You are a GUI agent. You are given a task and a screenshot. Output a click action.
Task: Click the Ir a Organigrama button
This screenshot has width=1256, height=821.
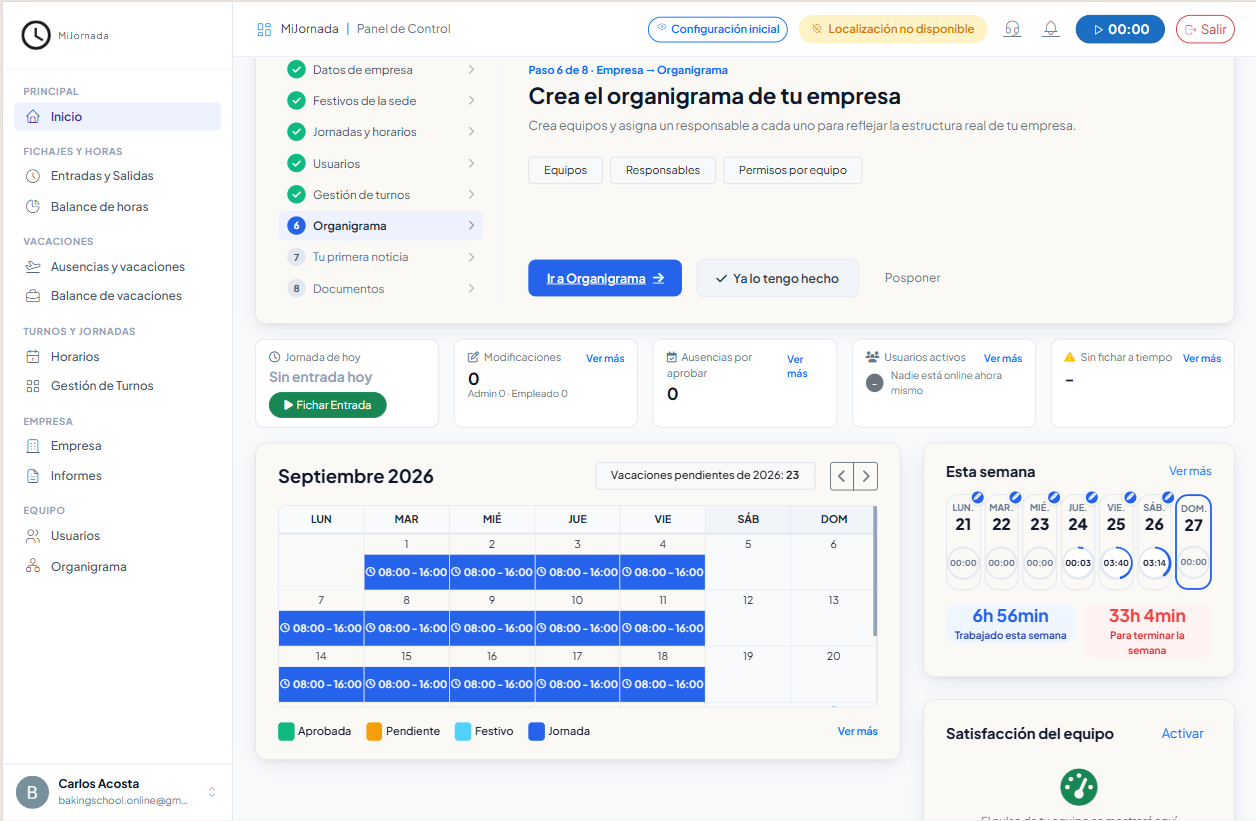605,278
